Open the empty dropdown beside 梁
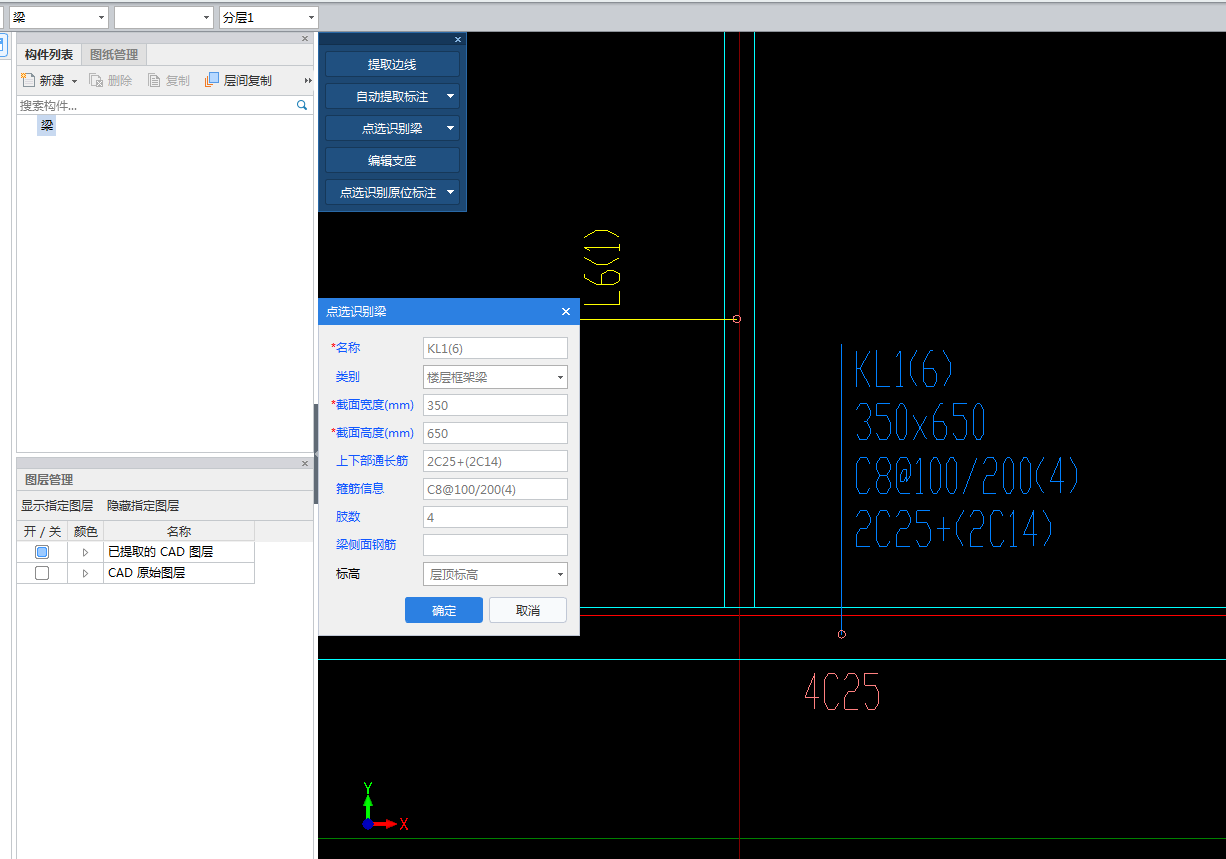The height and width of the screenshot is (859, 1226). (206, 18)
